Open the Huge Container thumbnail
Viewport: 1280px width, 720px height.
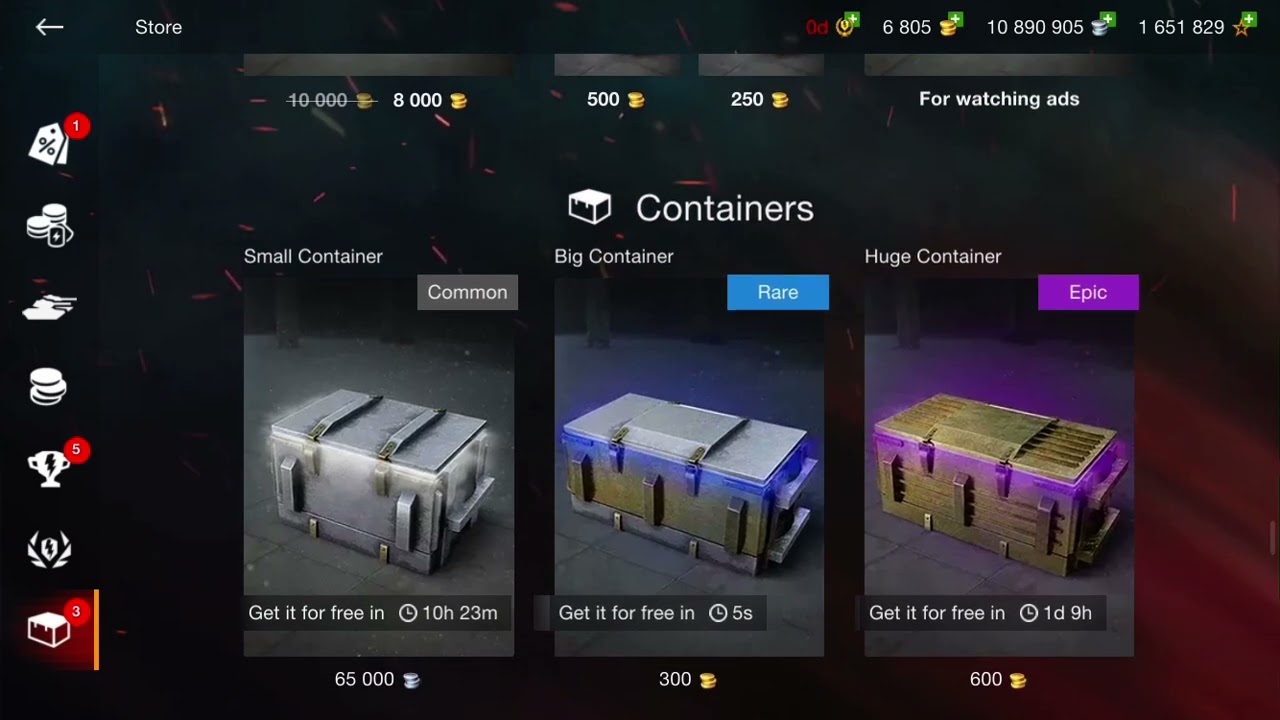(999, 466)
